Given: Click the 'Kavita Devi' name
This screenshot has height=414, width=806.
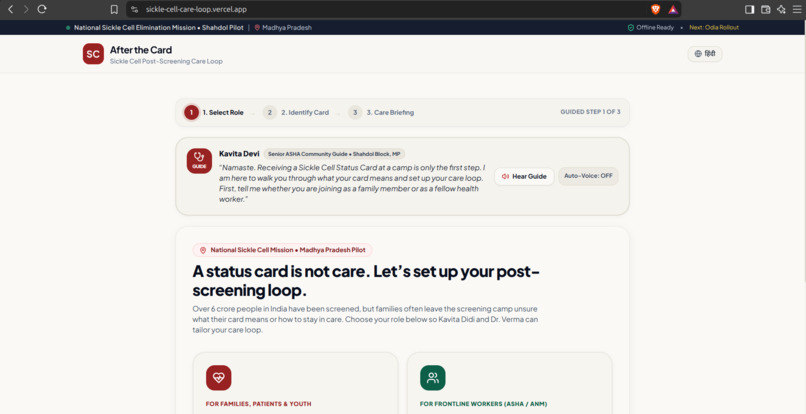Looking at the screenshot, I should [239, 154].
